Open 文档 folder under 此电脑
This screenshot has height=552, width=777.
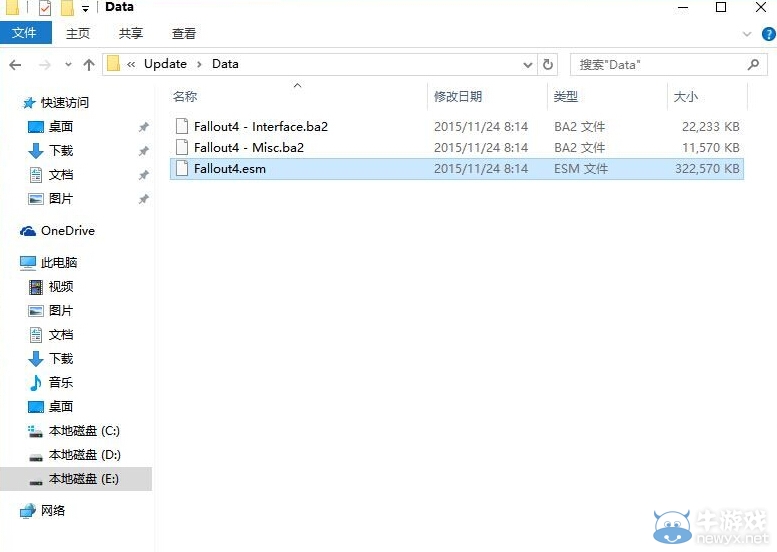[60, 334]
